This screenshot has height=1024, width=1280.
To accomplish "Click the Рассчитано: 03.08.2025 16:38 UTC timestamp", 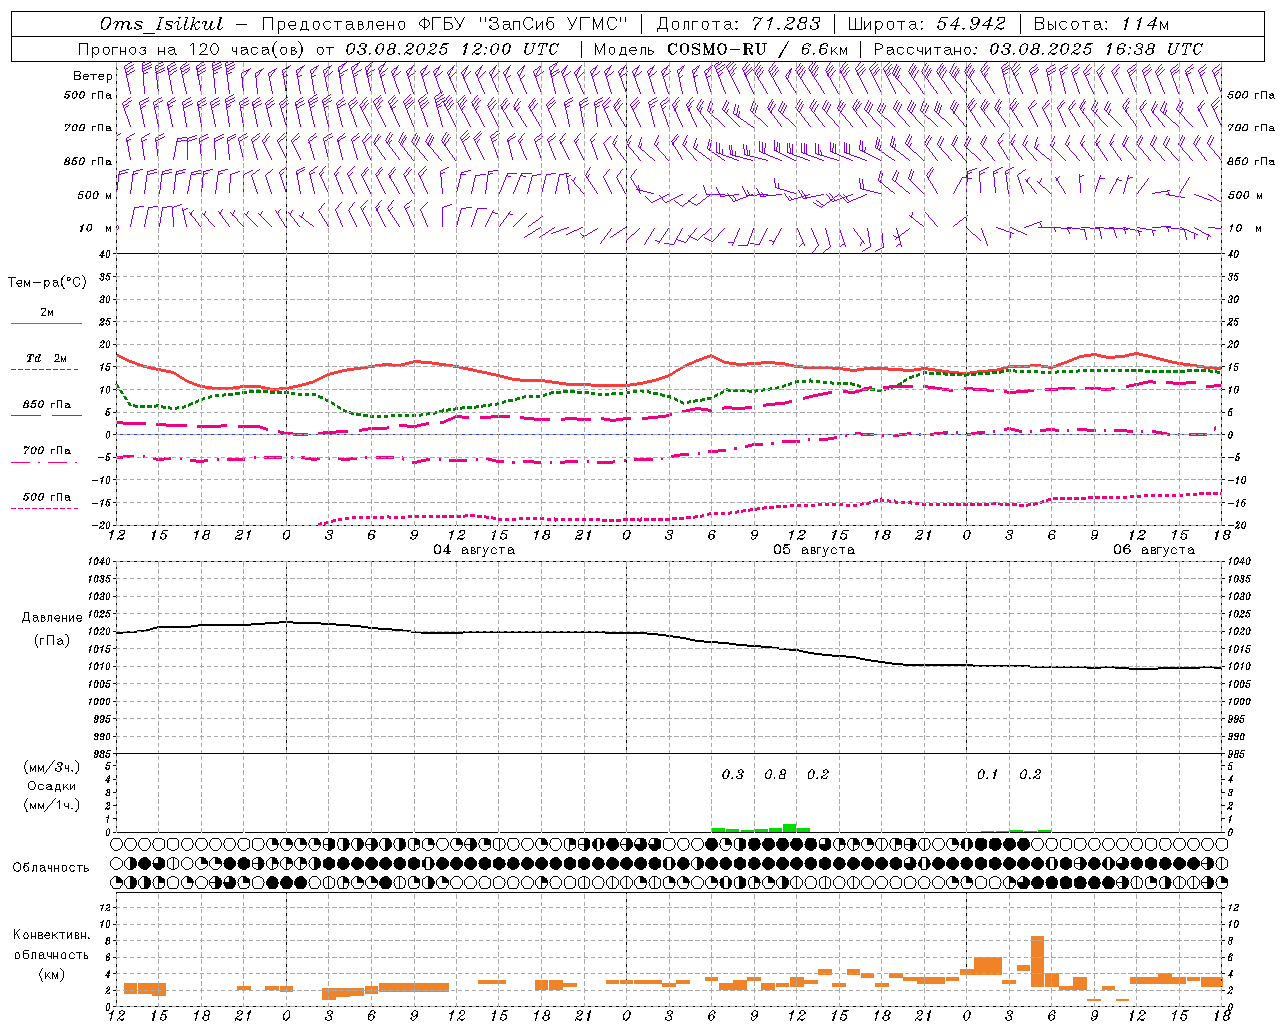I will tap(1038, 49).
